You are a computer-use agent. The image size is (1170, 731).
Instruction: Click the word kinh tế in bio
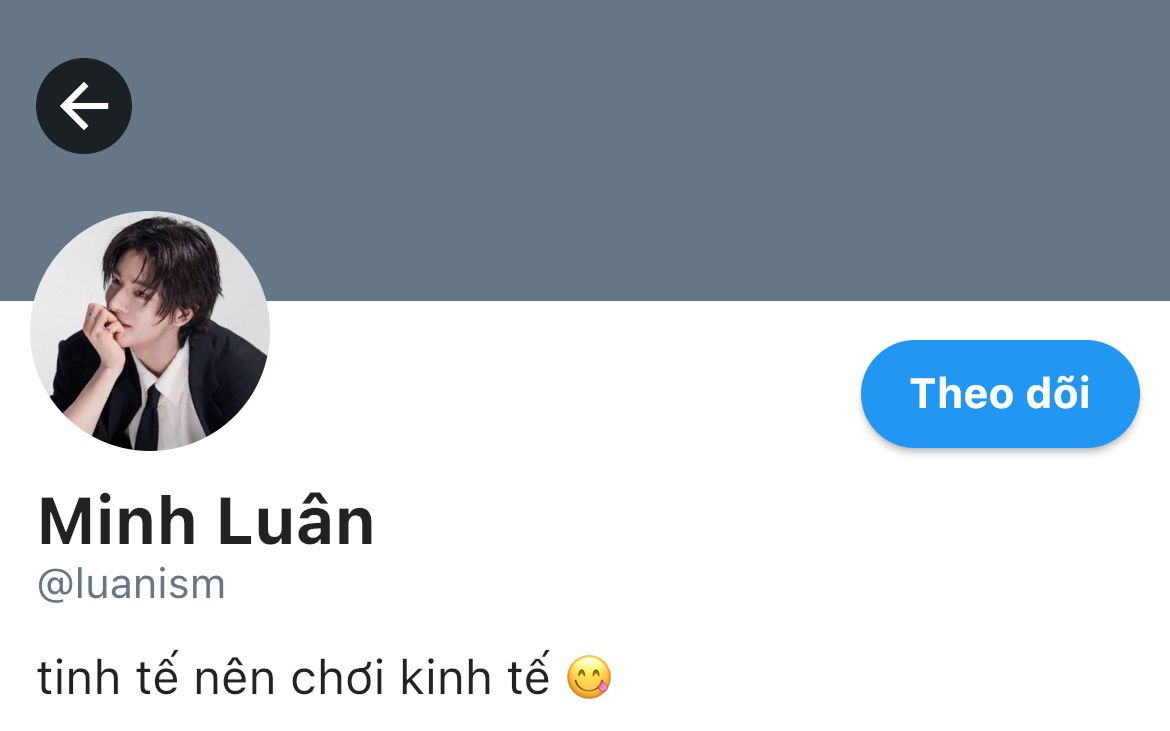[475, 677]
